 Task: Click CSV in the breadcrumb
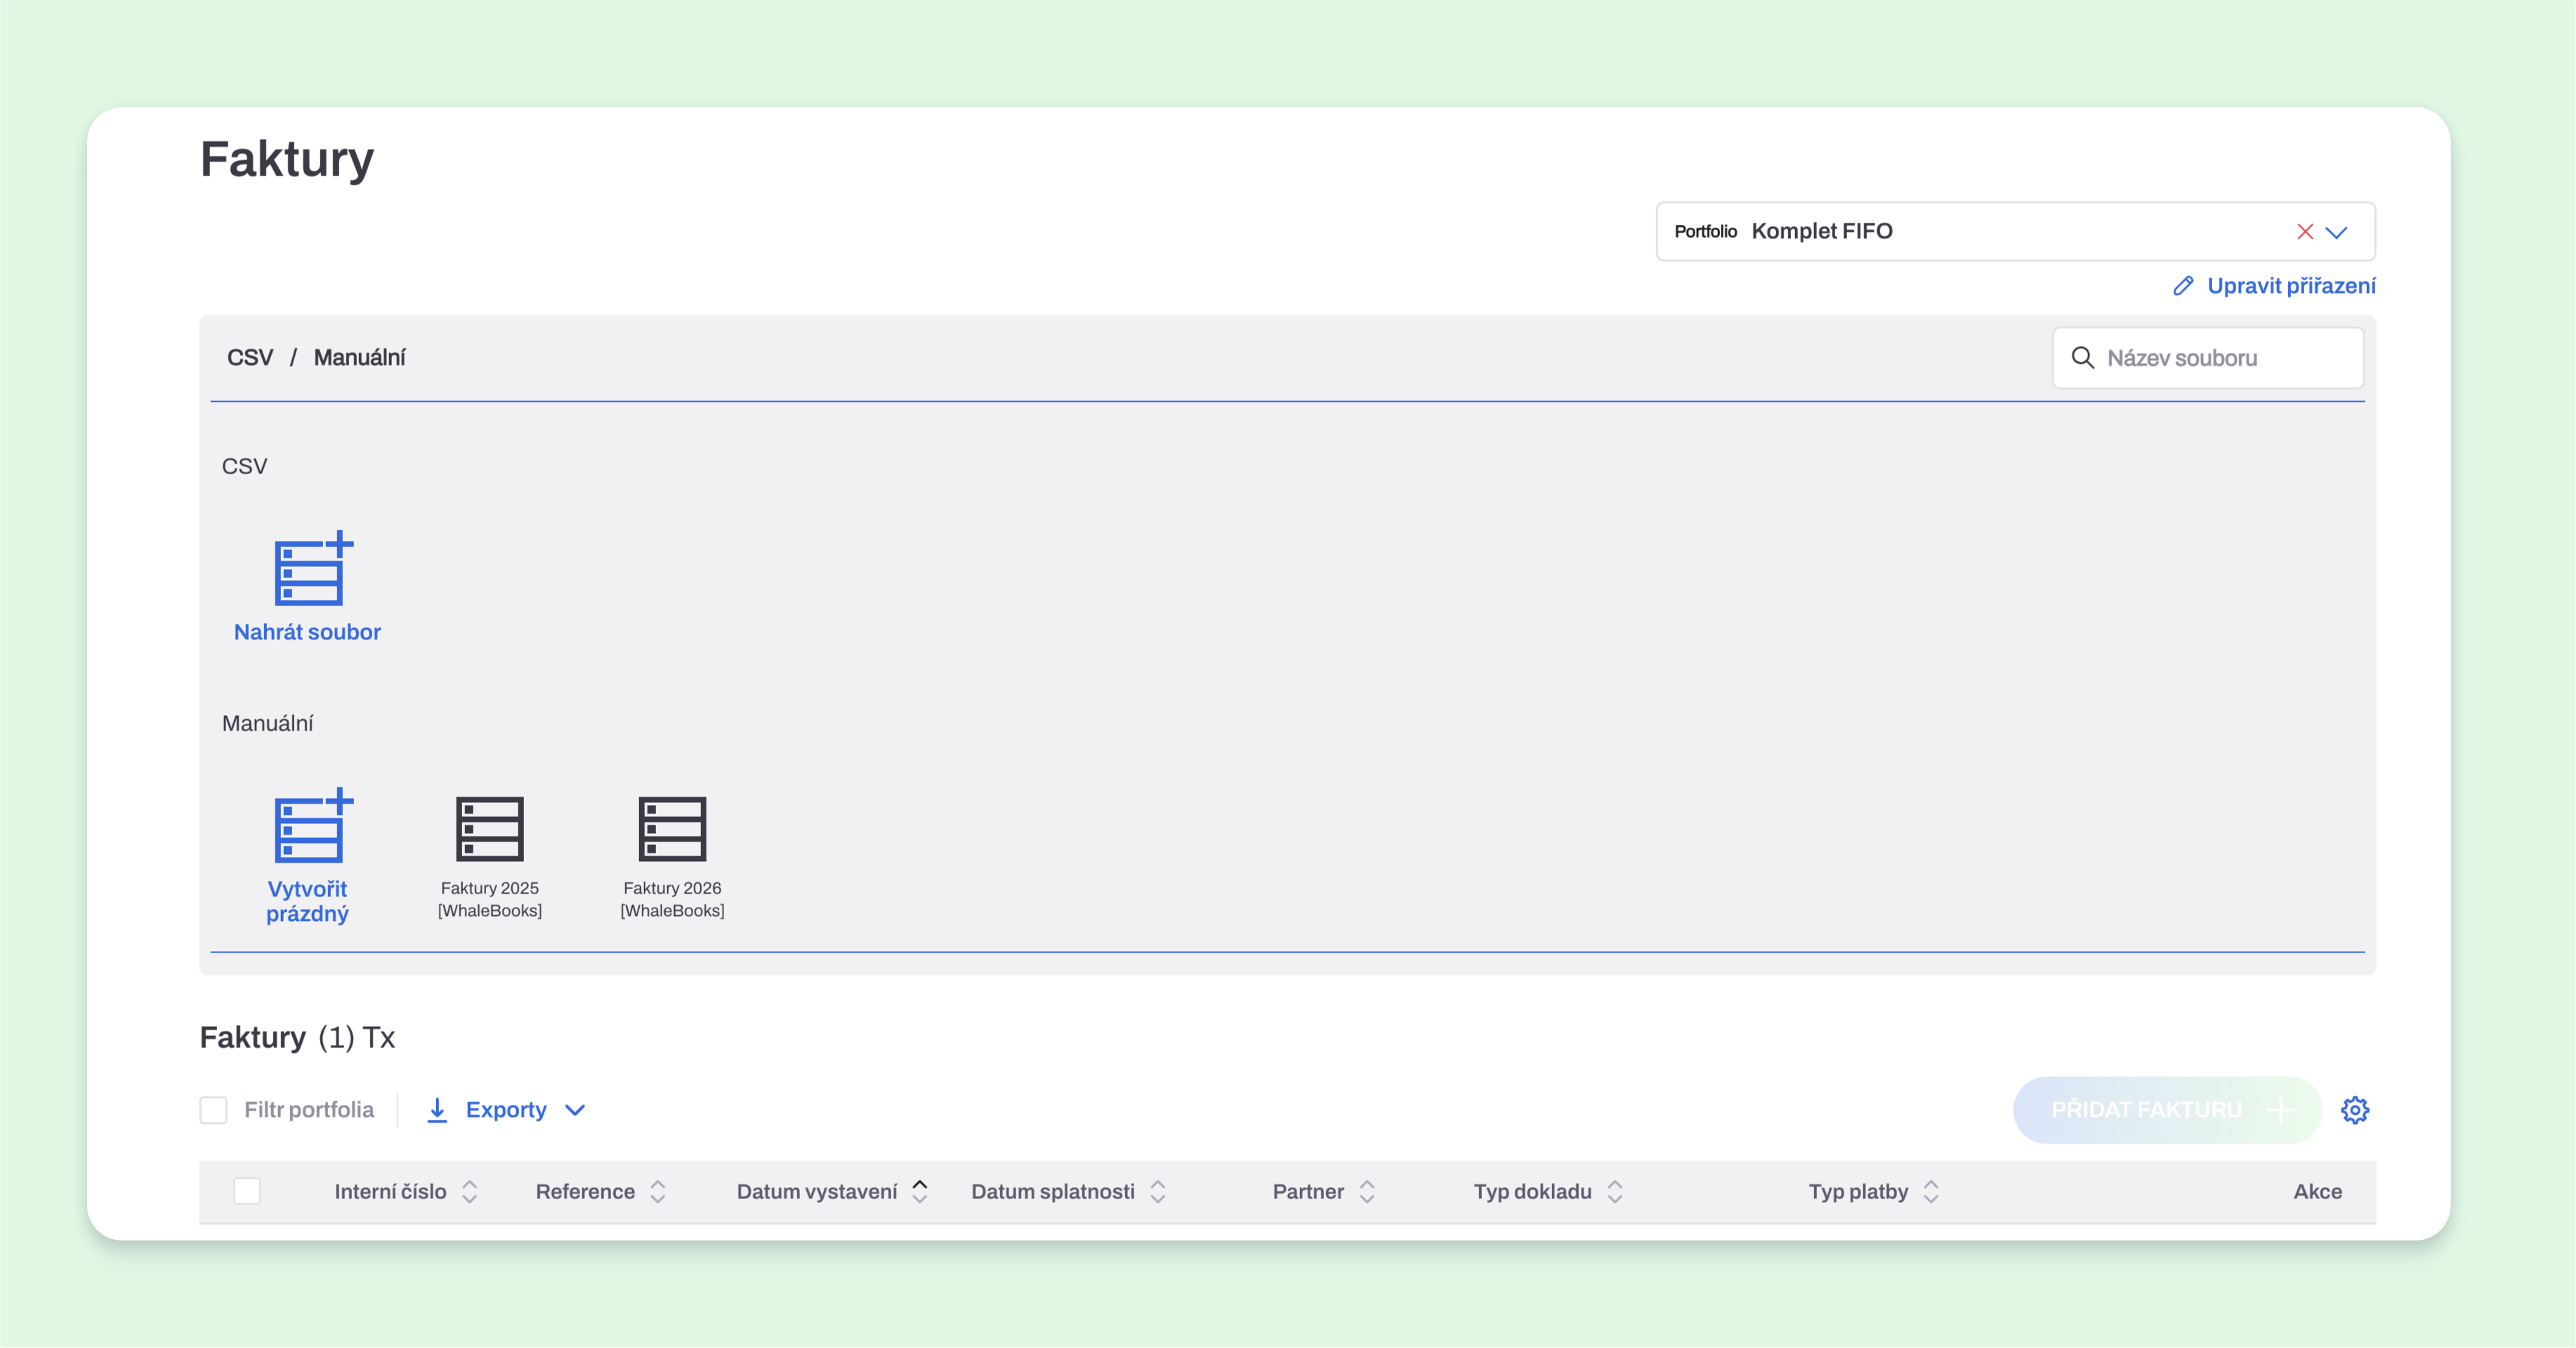(x=250, y=358)
